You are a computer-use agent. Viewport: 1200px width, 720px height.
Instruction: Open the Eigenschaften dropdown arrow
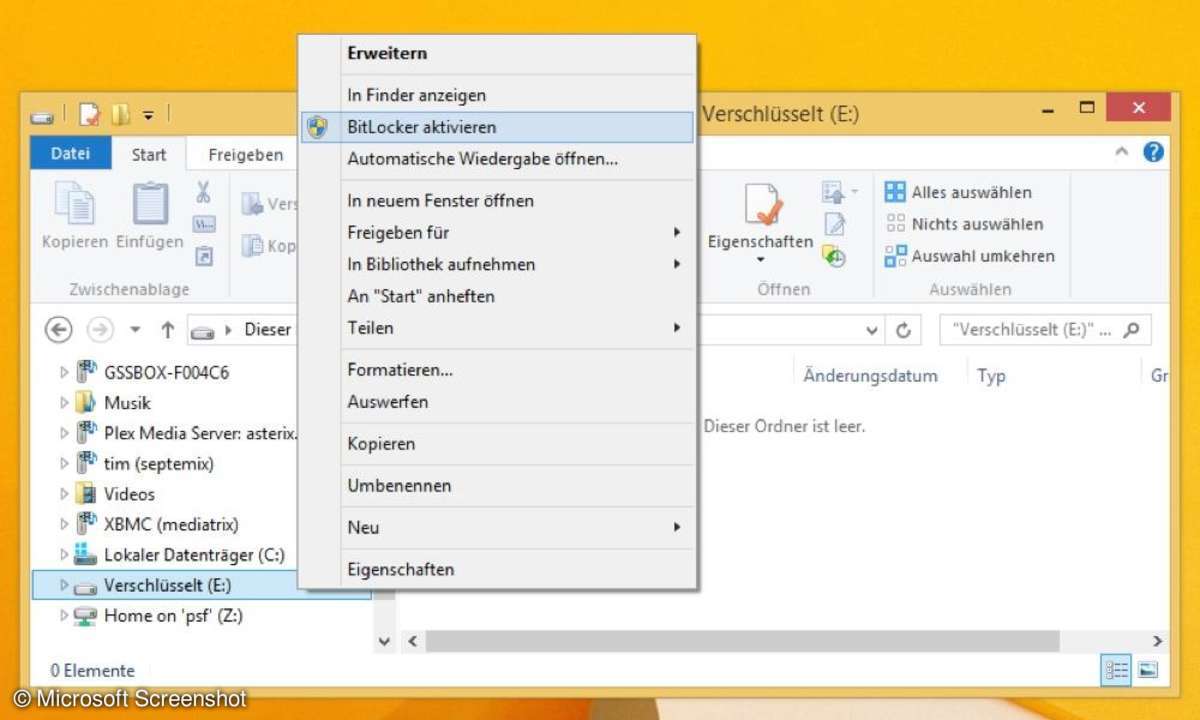[x=761, y=260]
